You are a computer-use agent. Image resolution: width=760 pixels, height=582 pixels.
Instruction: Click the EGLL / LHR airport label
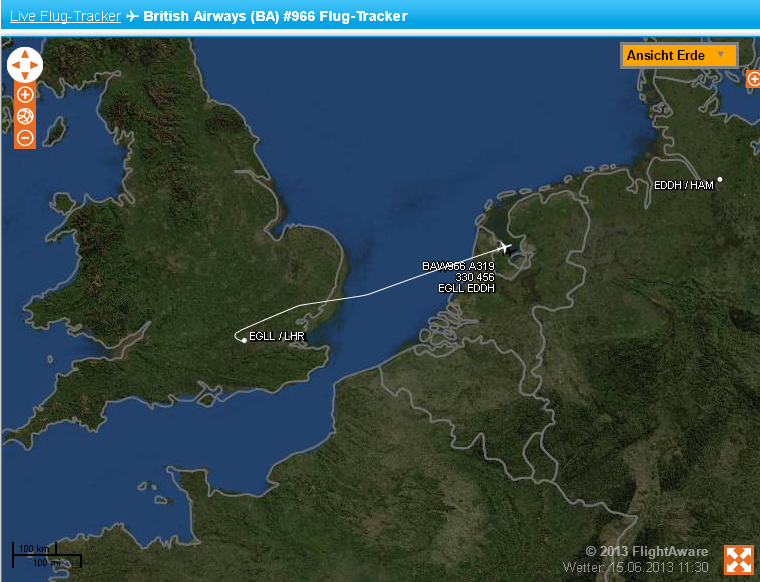(x=277, y=336)
